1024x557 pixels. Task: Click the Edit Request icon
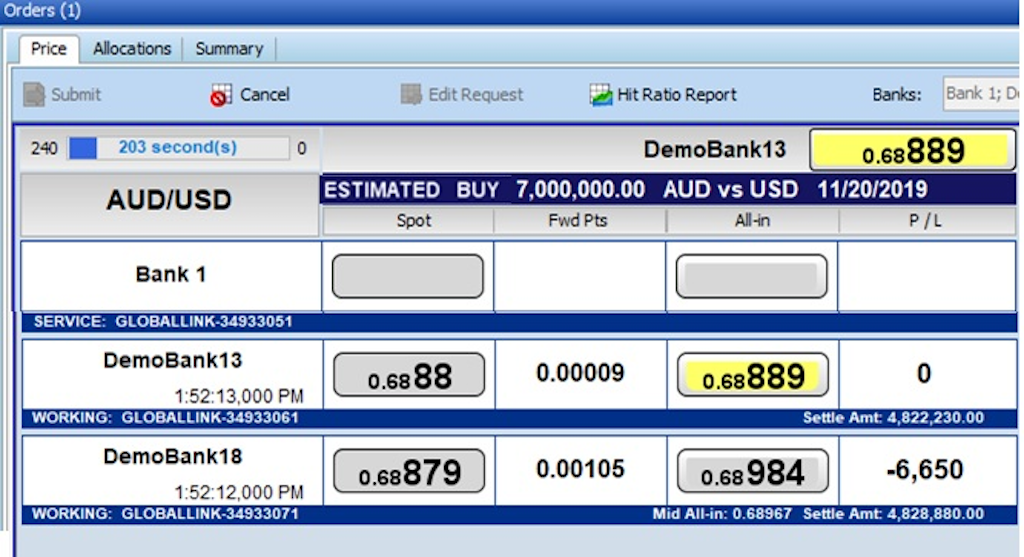[411, 95]
